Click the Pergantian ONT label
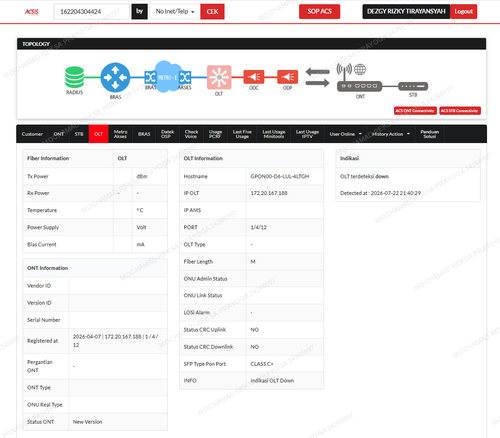The height and width of the screenshot is (438, 500). (x=40, y=366)
